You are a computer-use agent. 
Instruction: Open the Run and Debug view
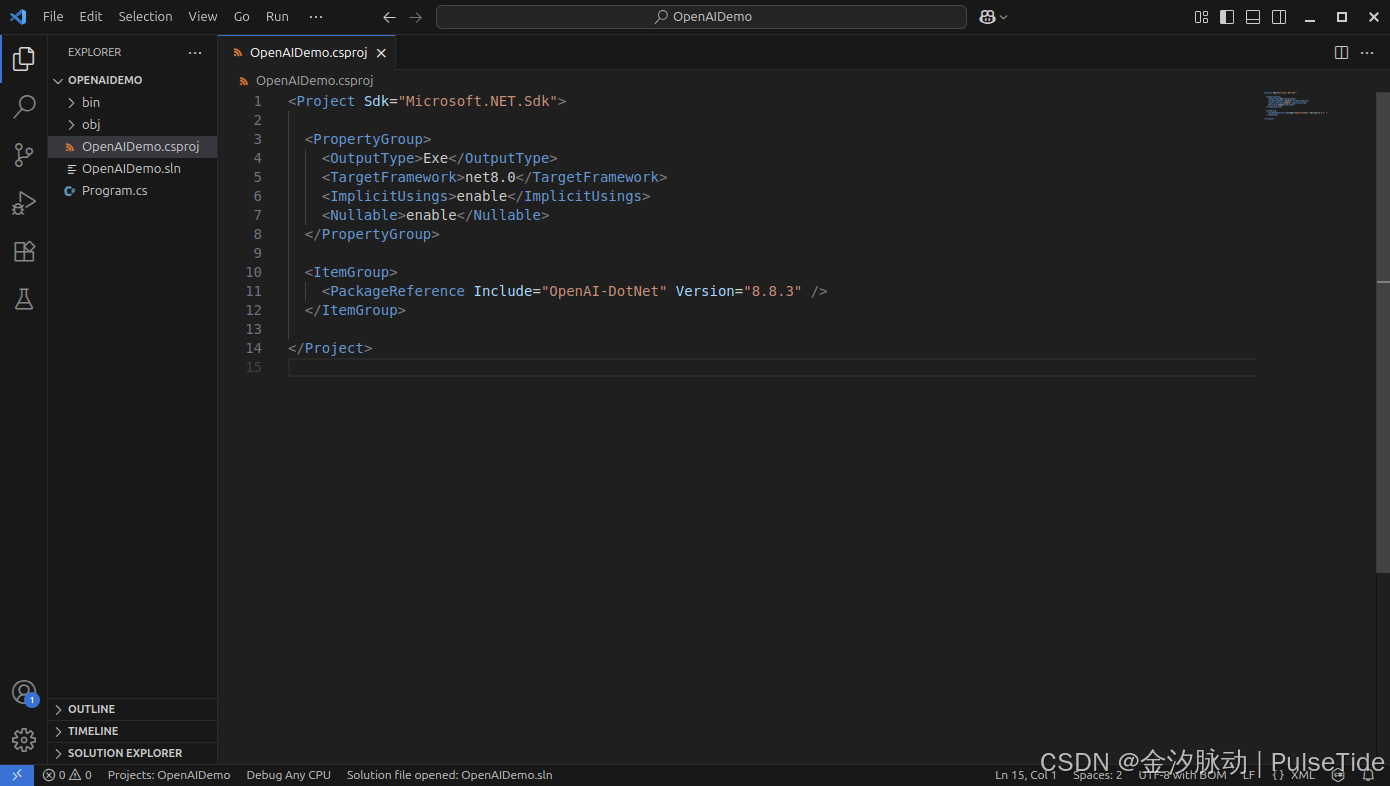(24, 203)
